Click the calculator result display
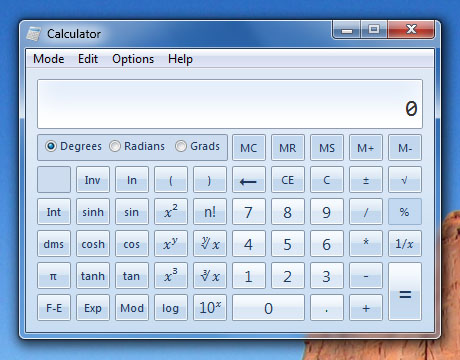Screen dimensions: 460x360 [x=230, y=104]
